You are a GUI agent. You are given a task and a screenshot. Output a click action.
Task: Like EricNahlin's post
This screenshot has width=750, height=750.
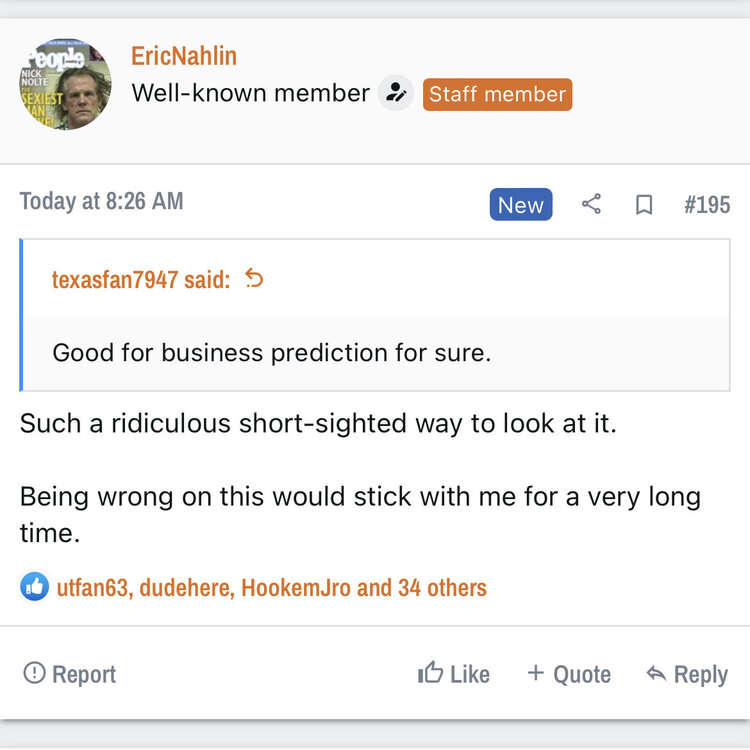454,674
